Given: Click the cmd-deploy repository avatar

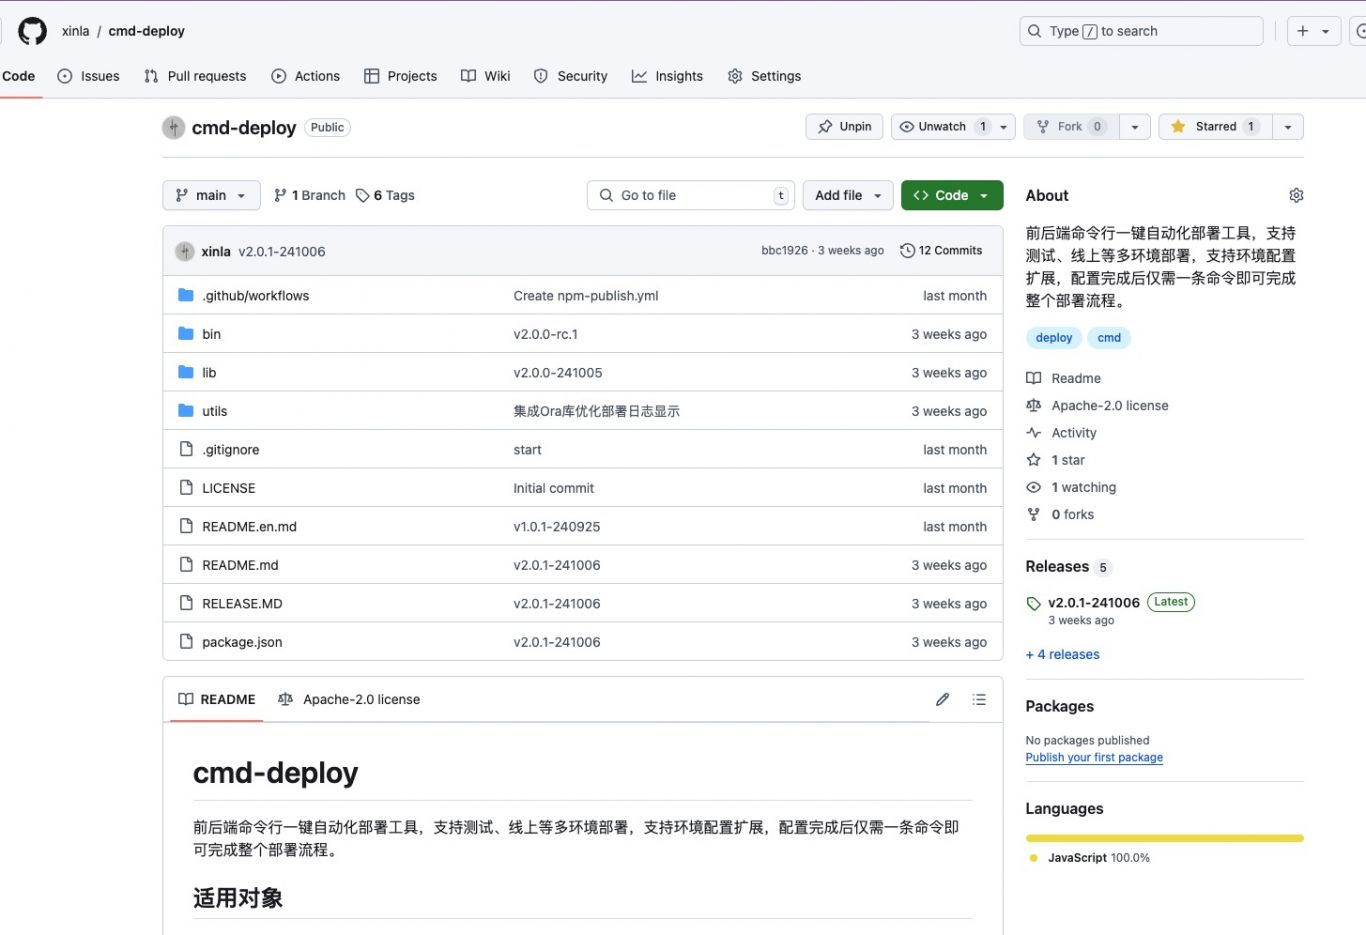Looking at the screenshot, I should (174, 127).
